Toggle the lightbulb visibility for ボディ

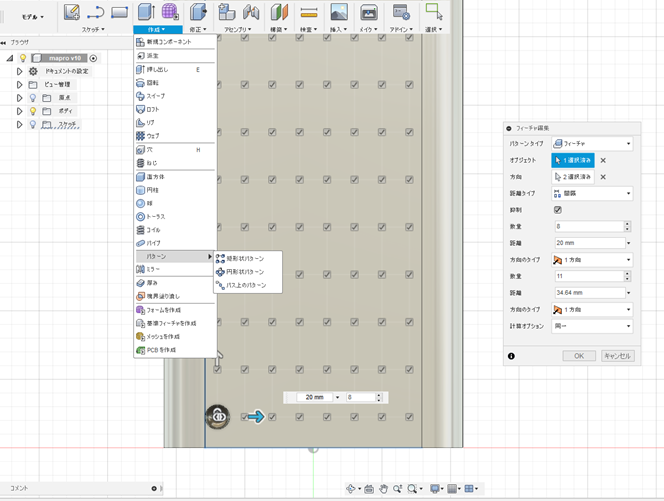33,111
